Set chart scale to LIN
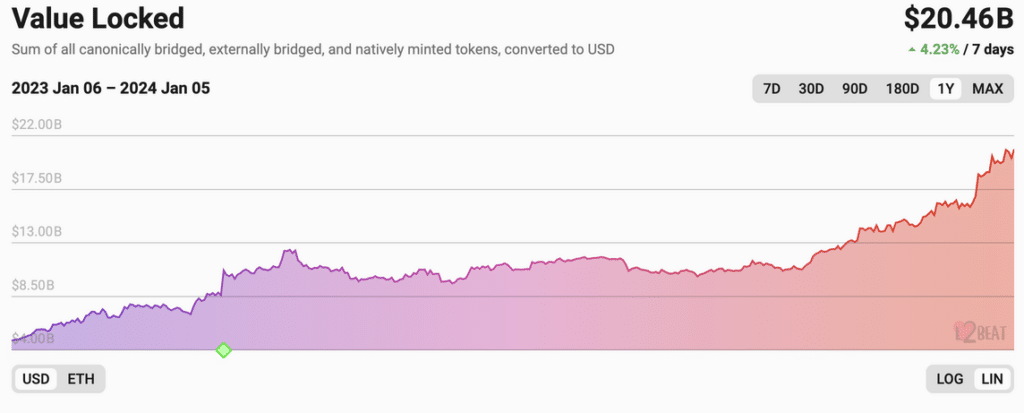 tap(992, 379)
